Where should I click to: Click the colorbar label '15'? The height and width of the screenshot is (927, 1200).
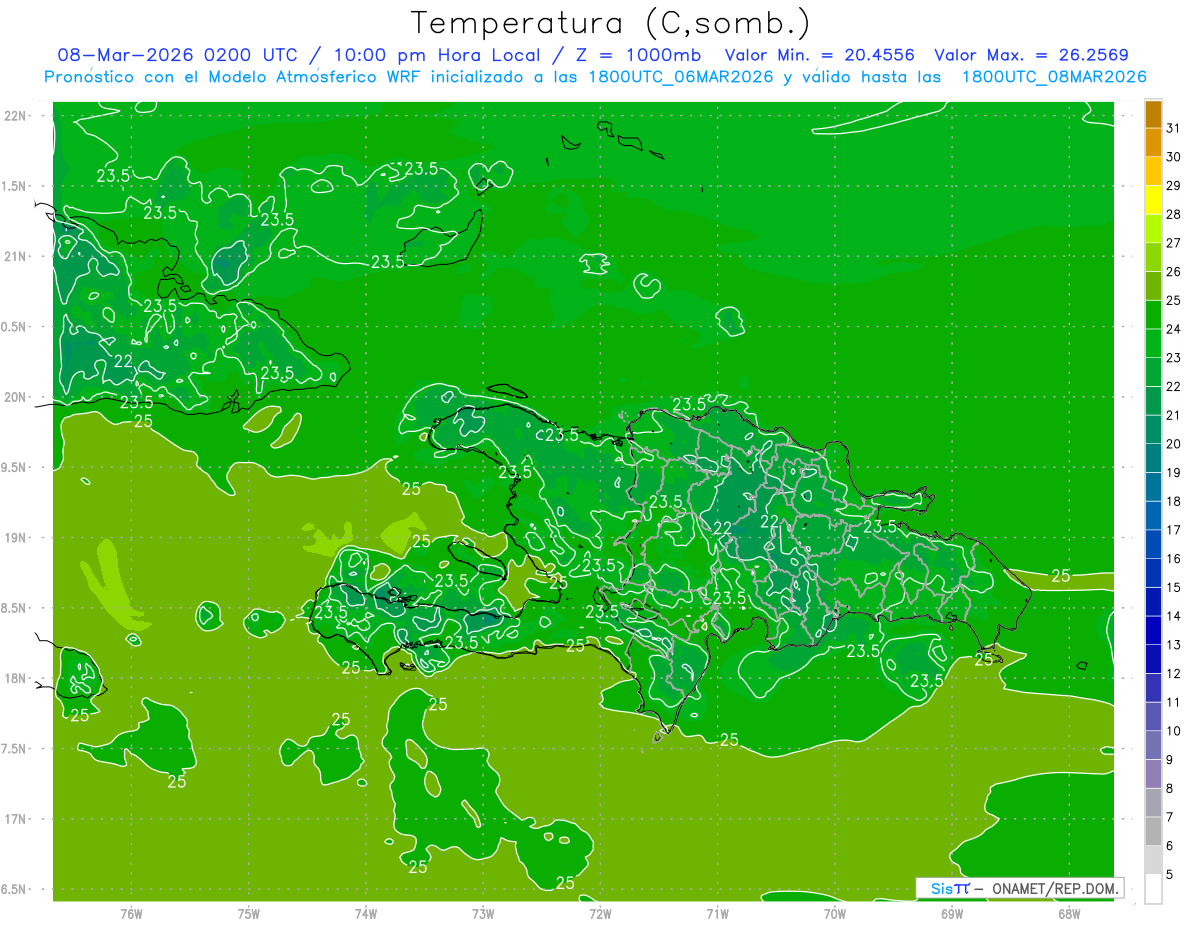pos(1173,588)
